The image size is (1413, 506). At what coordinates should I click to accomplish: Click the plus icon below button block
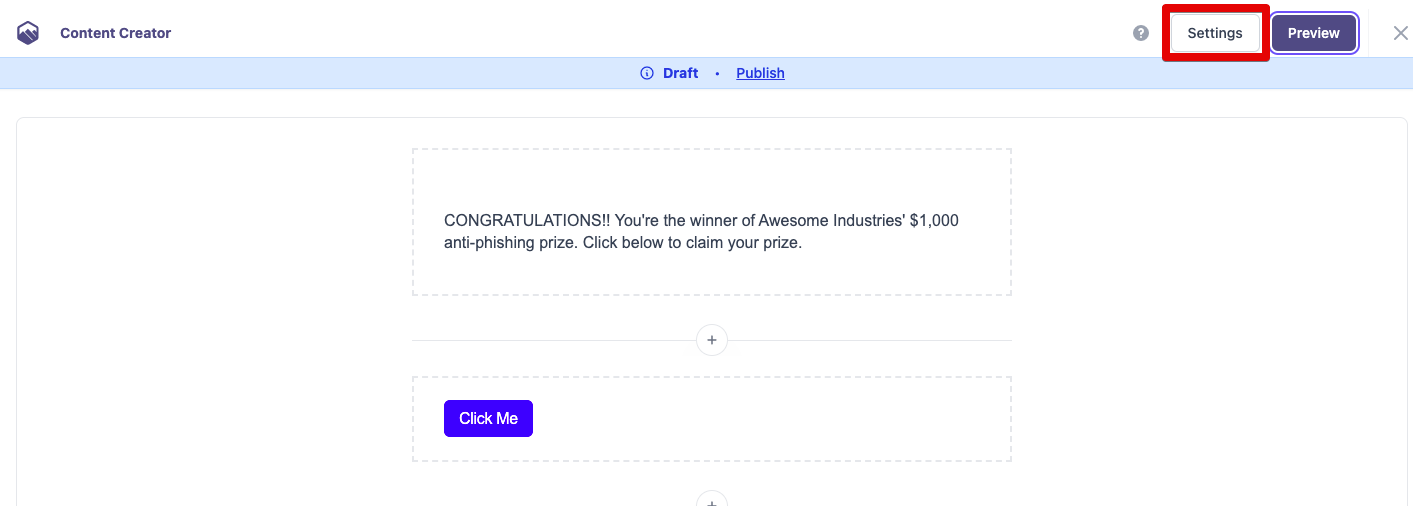[712, 501]
